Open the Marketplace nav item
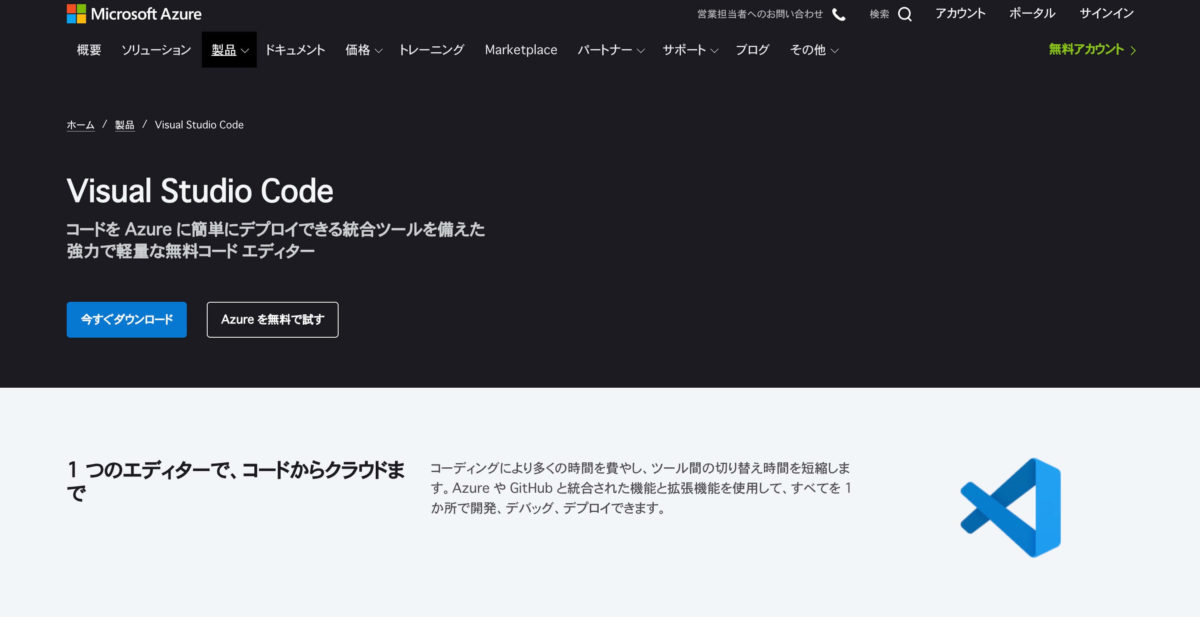The width and height of the screenshot is (1200, 617). point(521,50)
